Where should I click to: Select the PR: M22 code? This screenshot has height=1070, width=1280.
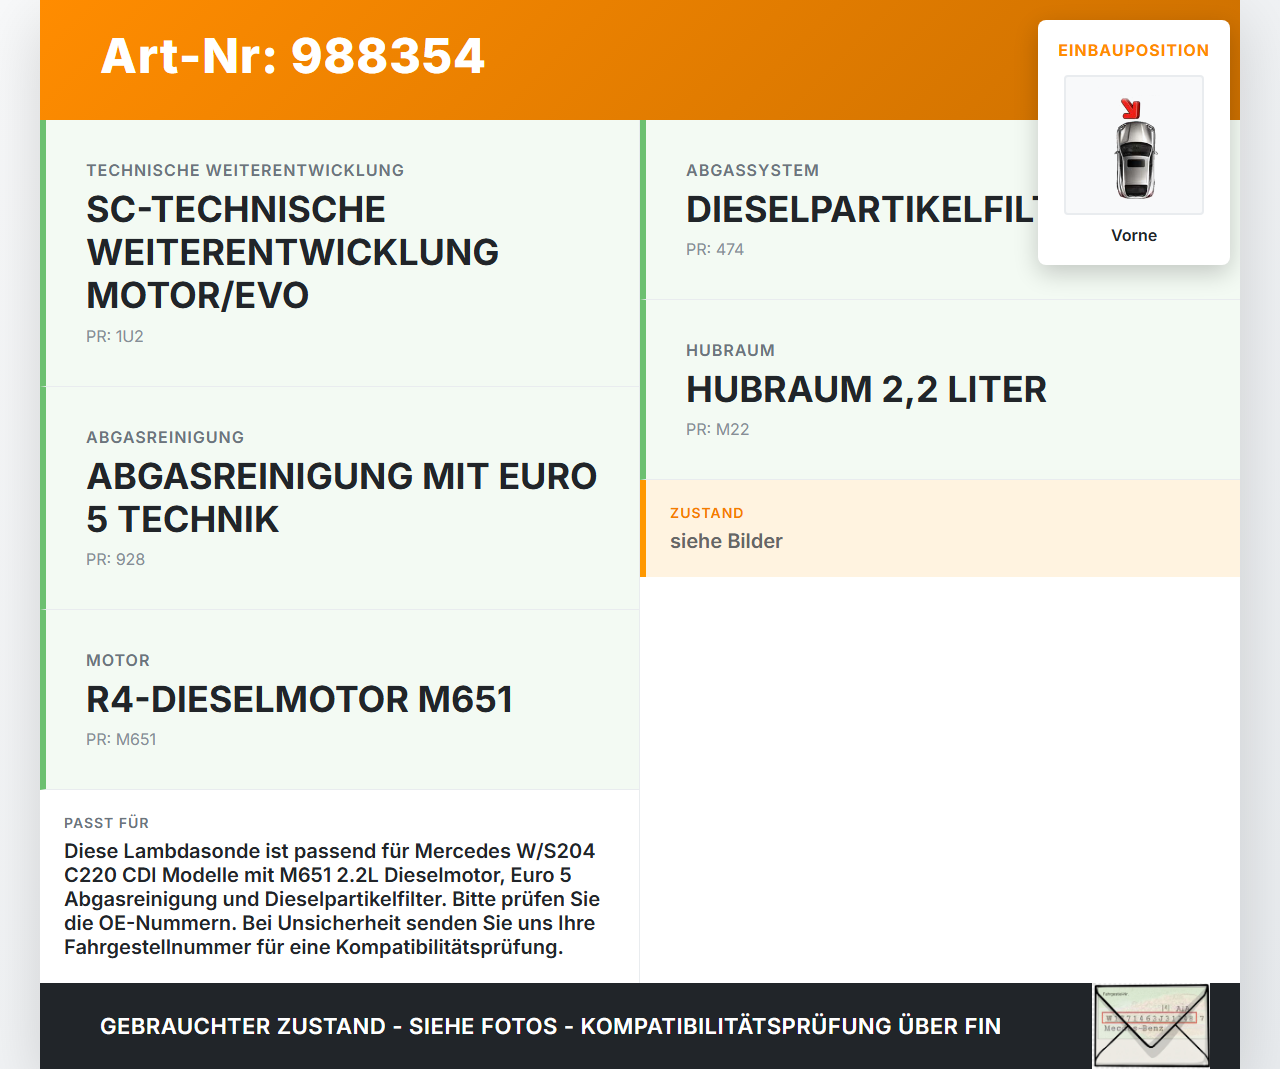pos(717,430)
